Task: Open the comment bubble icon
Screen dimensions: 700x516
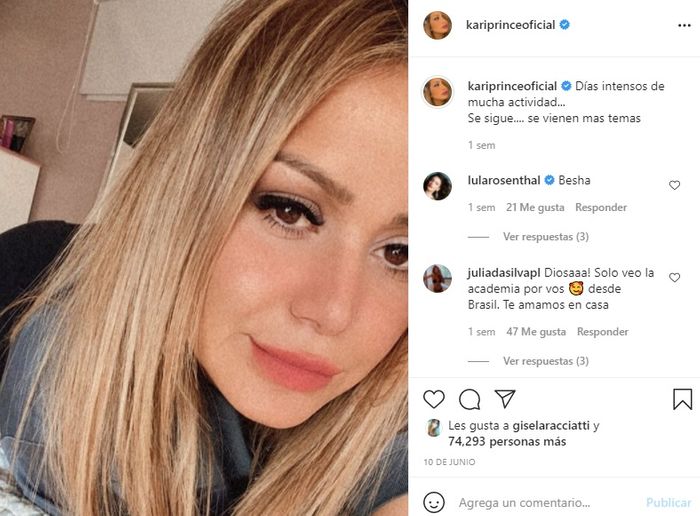Action: tap(469, 399)
